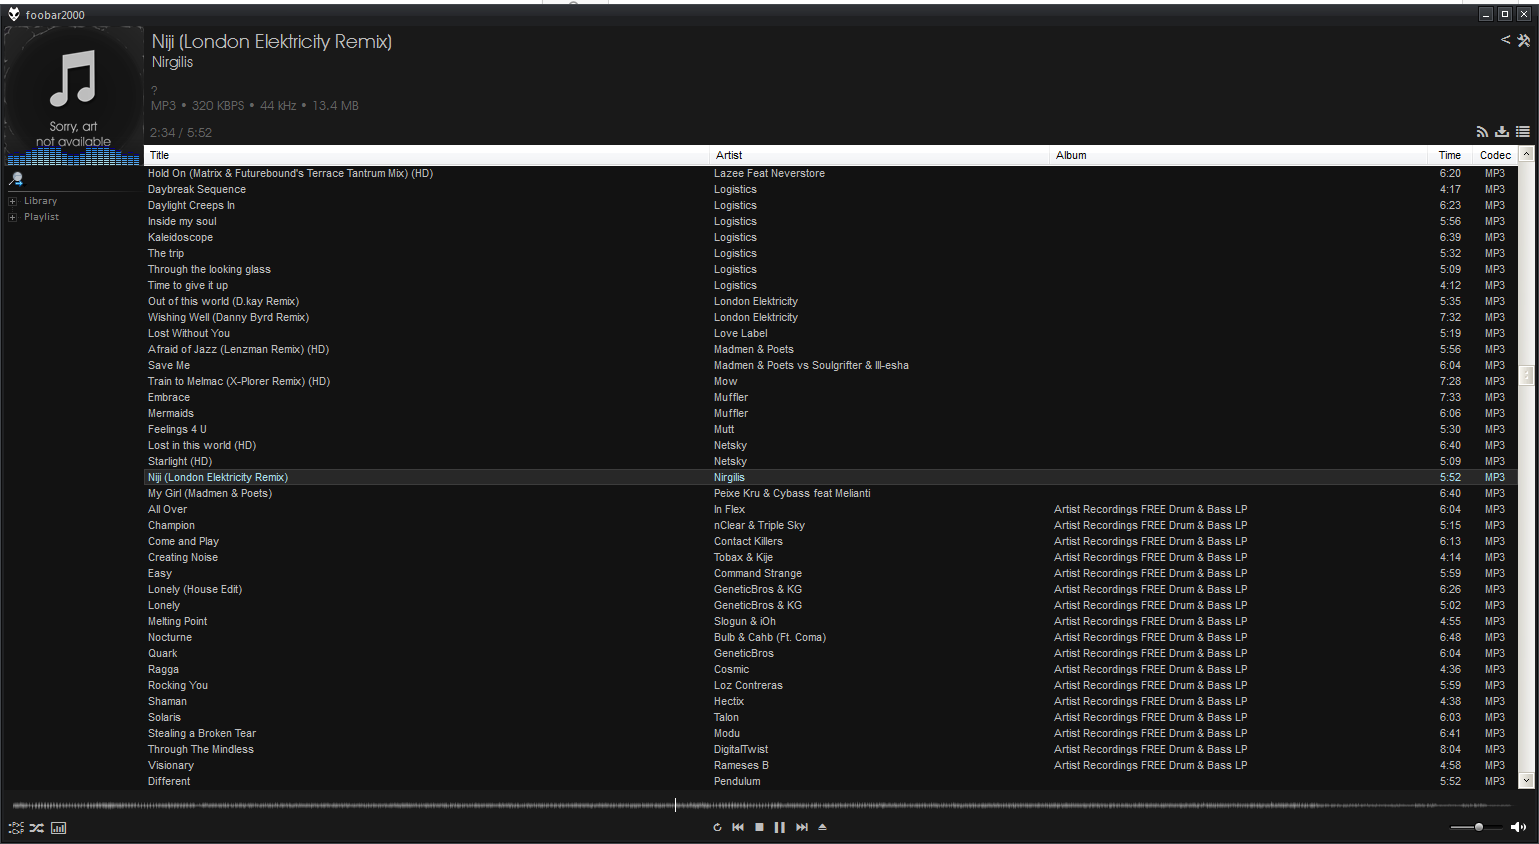1539x844 pixels.
Task: Click the search magnifier icon in the sidebar
Action: (15, 180)
